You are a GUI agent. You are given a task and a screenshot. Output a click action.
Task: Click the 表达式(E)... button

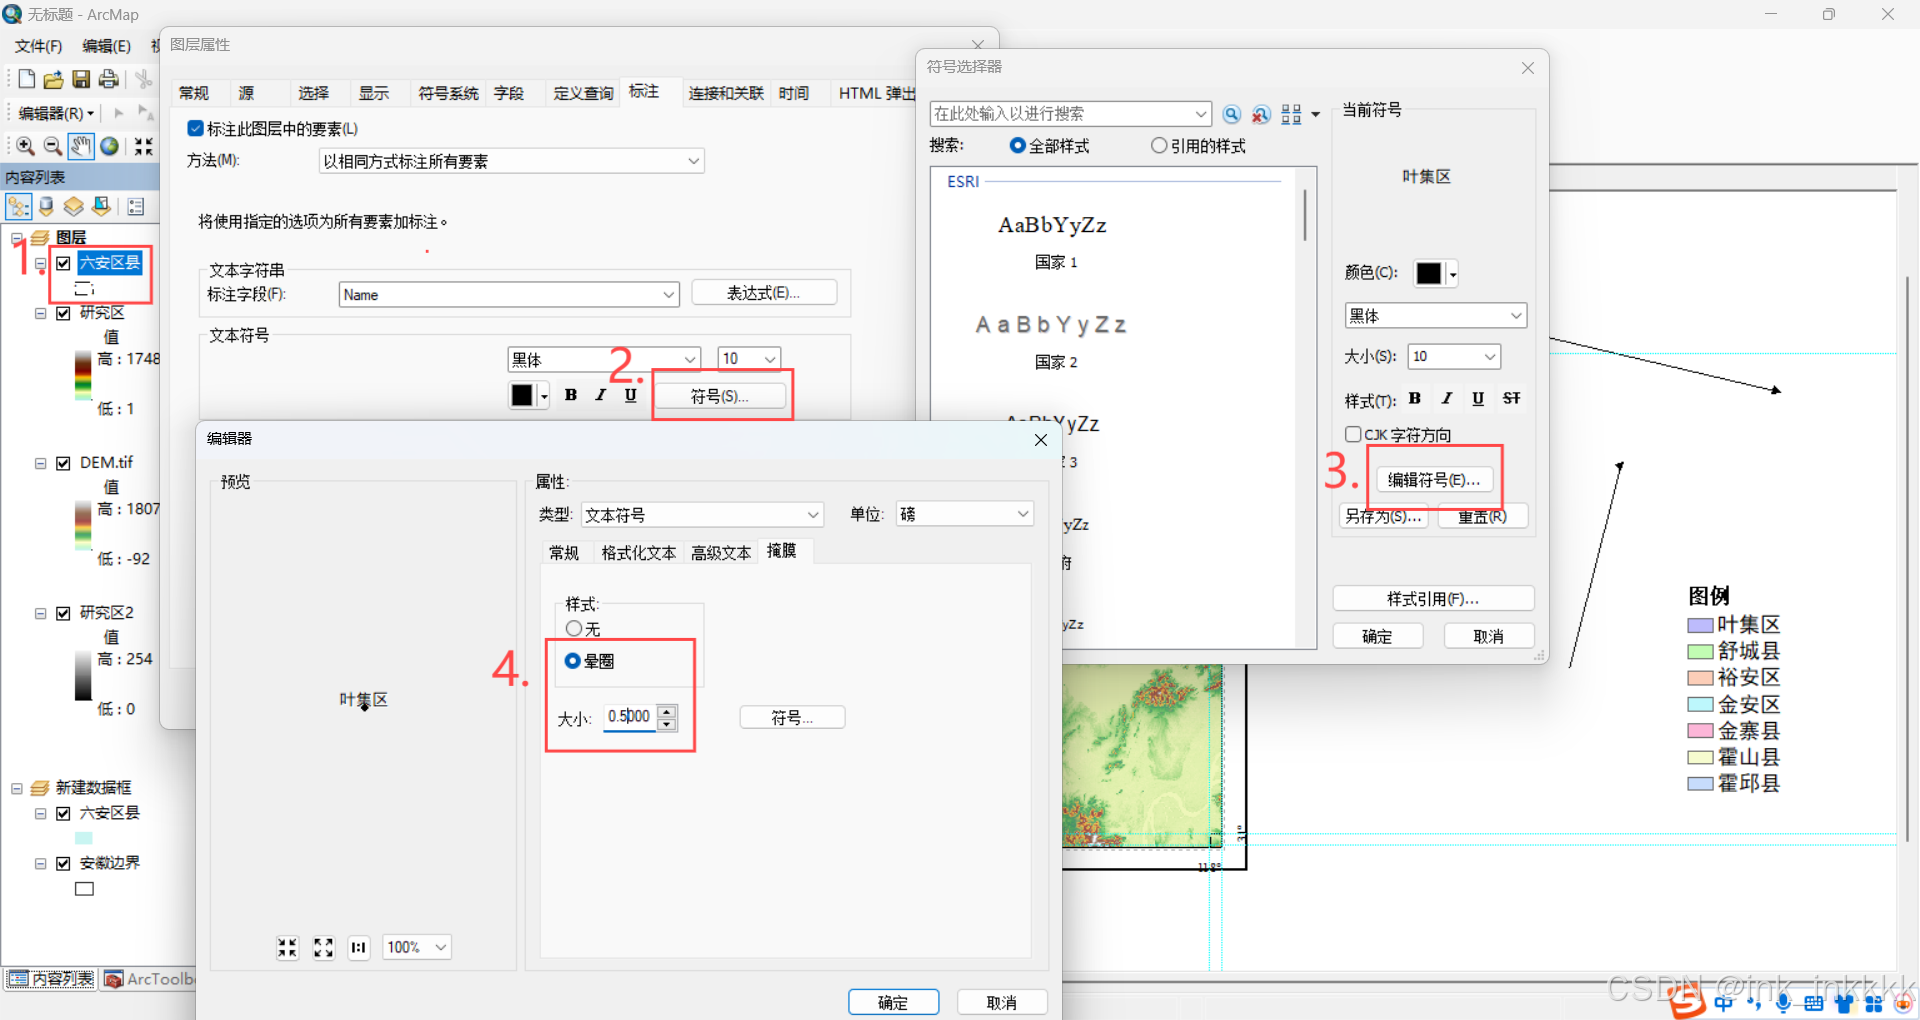pyautogui.click(x=764, y=293)
